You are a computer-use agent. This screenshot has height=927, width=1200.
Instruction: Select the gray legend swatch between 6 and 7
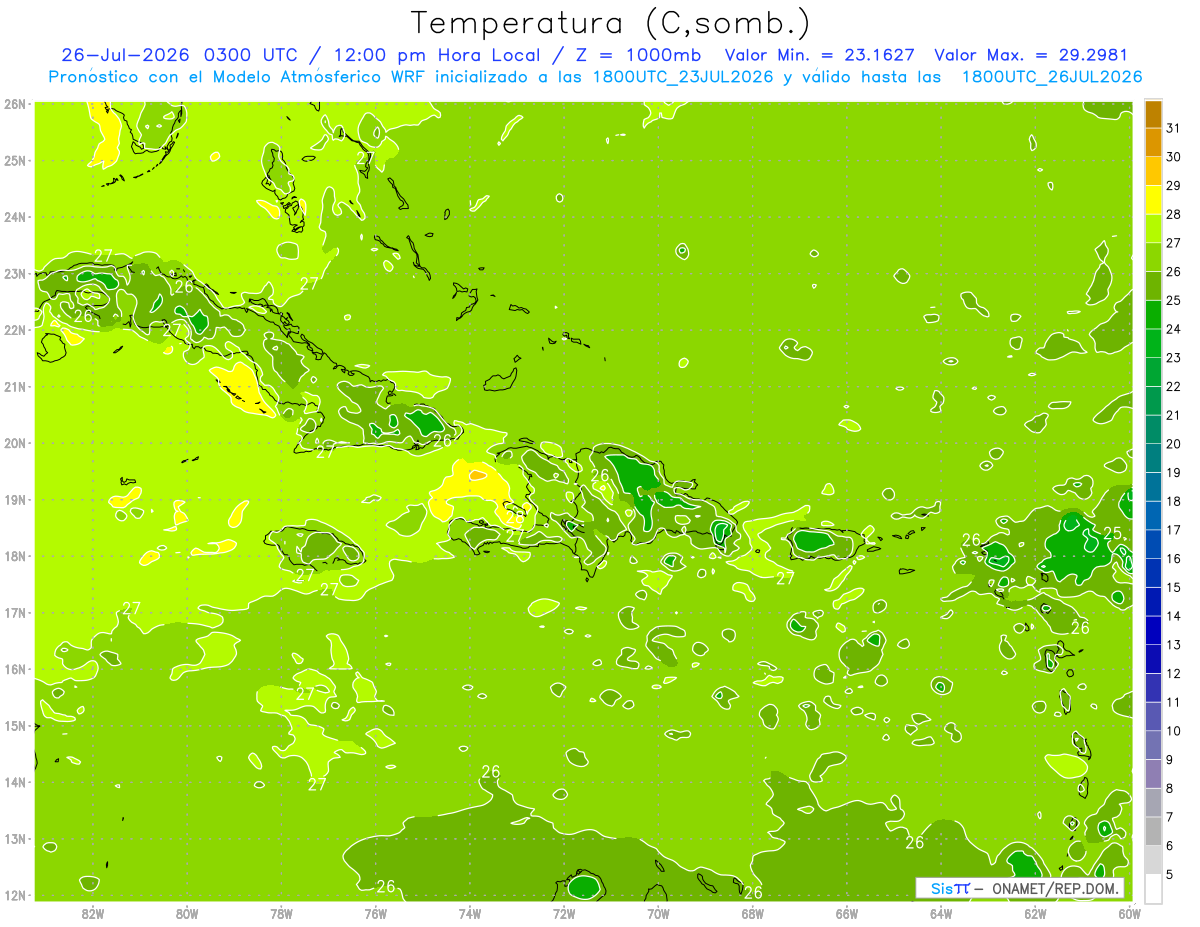click(x=1153, y=831)
